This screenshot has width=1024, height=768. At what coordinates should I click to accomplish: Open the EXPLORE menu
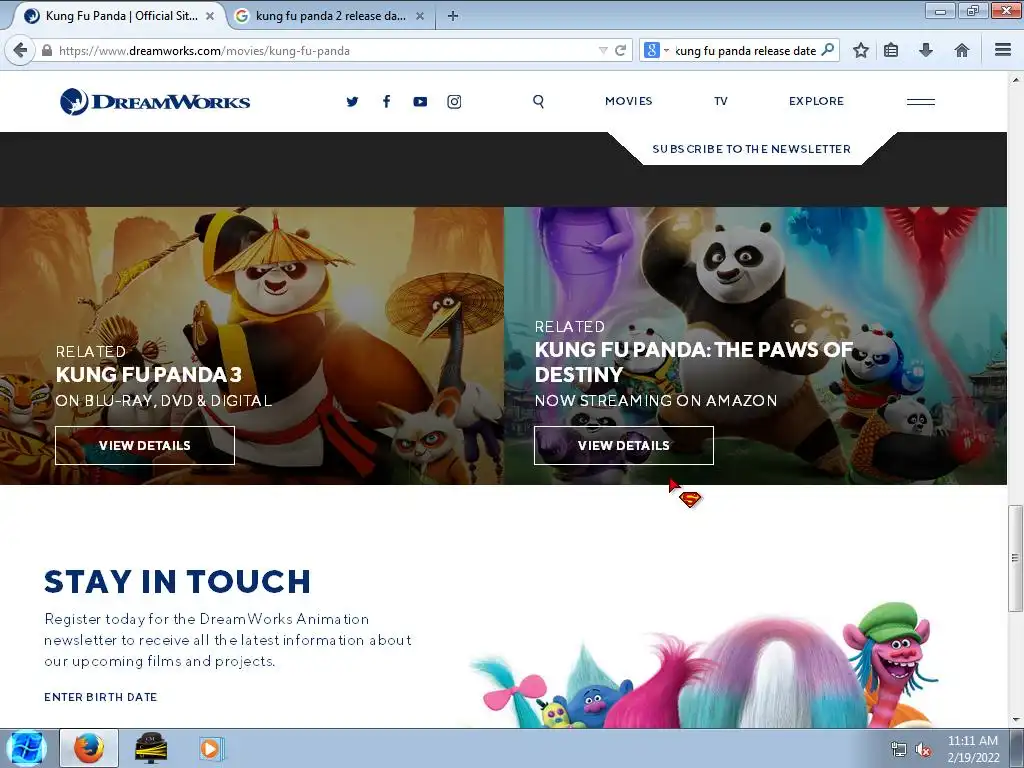pyautogui.click(x=816, y=101)
